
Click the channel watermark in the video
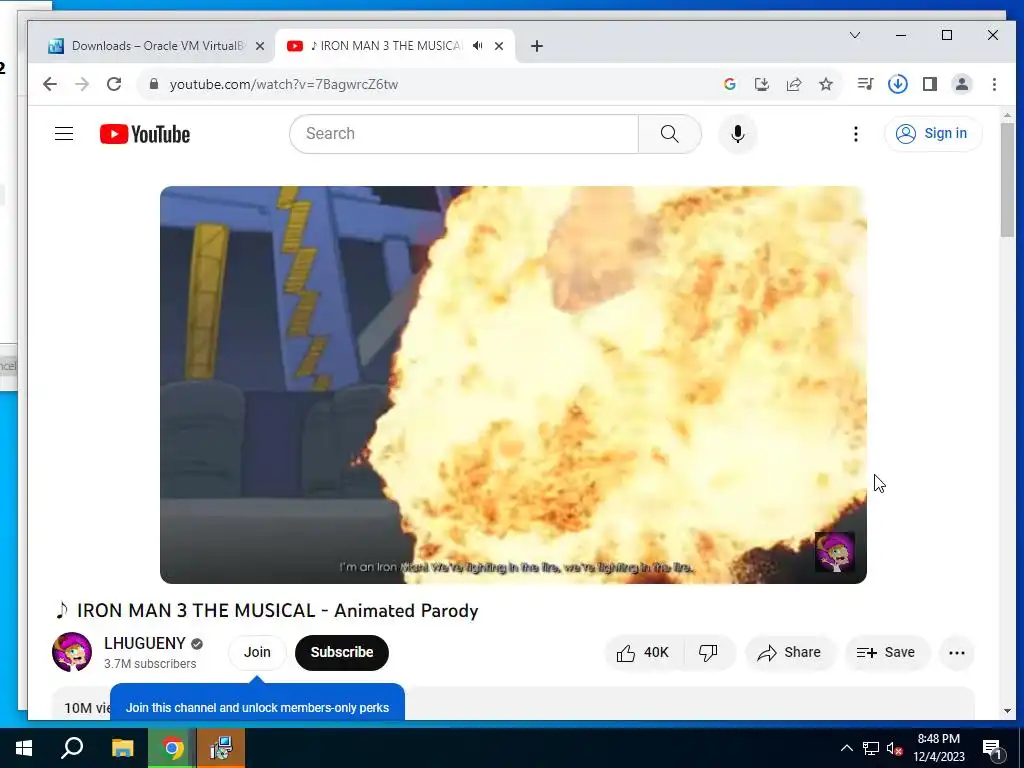(x=835, y=552)
